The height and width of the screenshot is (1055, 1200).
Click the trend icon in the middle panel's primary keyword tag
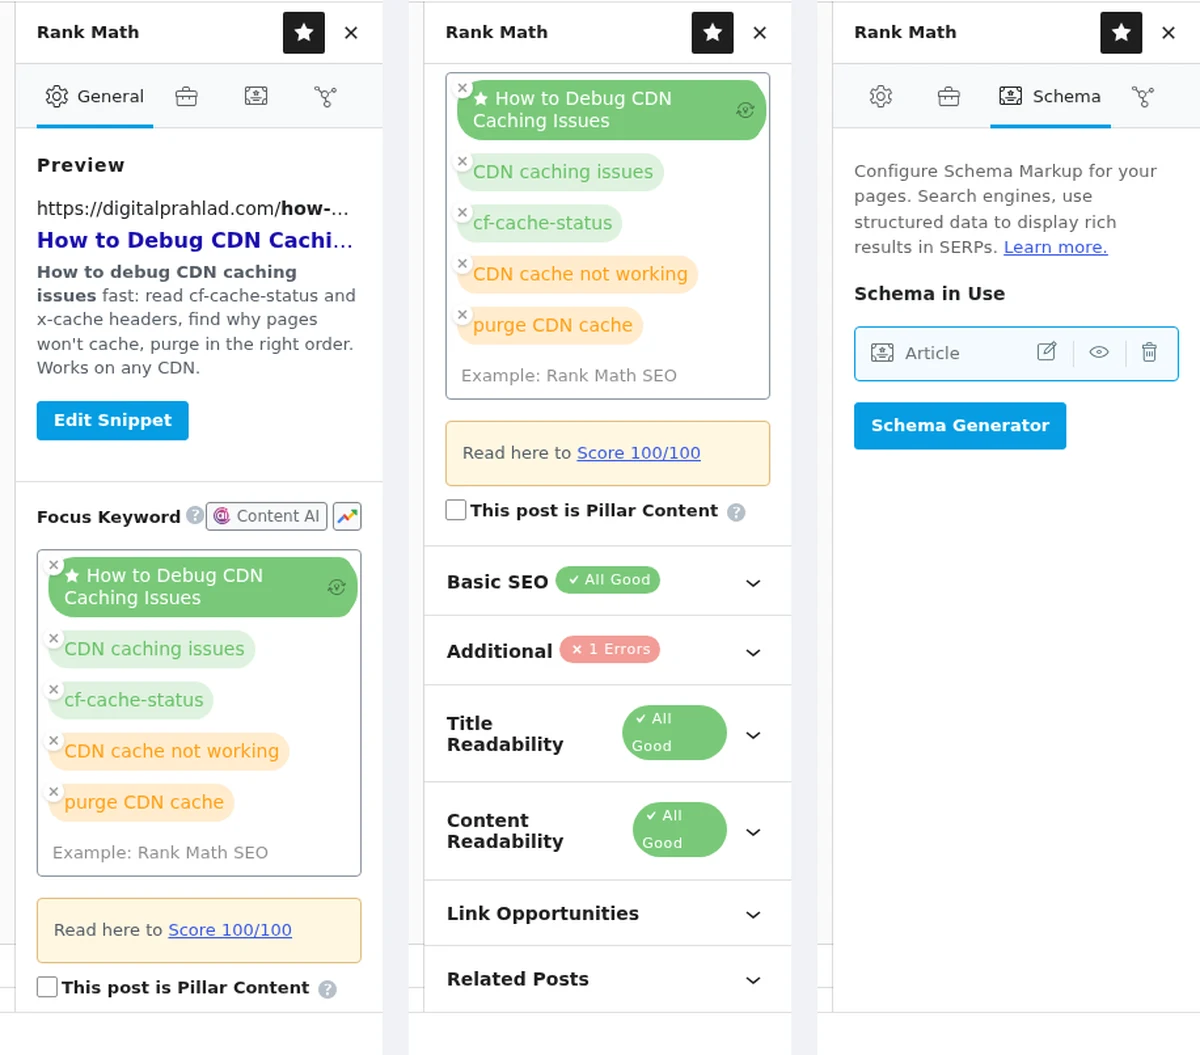point(745,110)
